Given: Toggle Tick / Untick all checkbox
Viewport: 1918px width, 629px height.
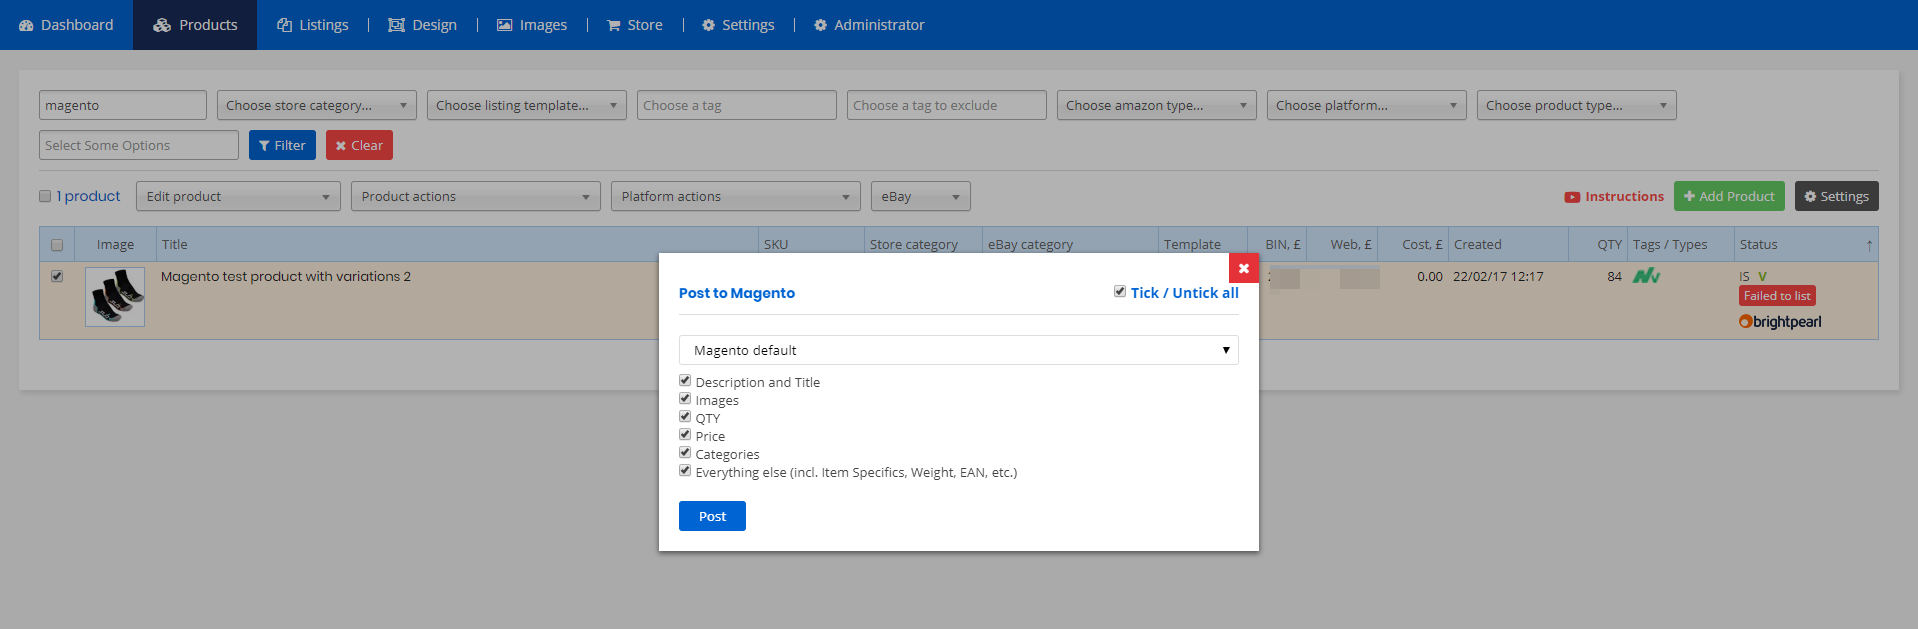Looking at the screenshot, I should click(x=1120, y=292).
